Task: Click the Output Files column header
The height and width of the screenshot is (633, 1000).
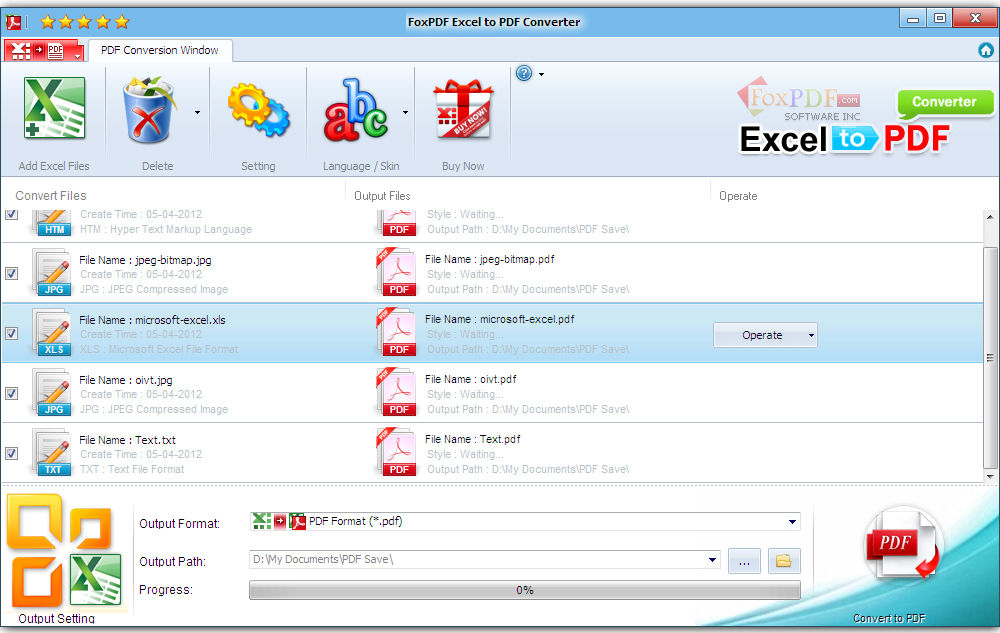Action: (x=382, y=196)
